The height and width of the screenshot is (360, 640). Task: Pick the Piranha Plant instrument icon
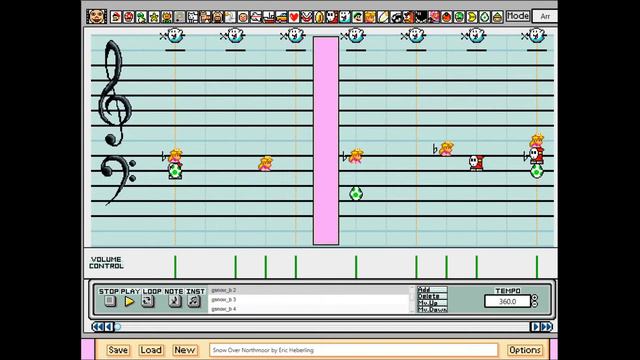(x=307, y=17)
